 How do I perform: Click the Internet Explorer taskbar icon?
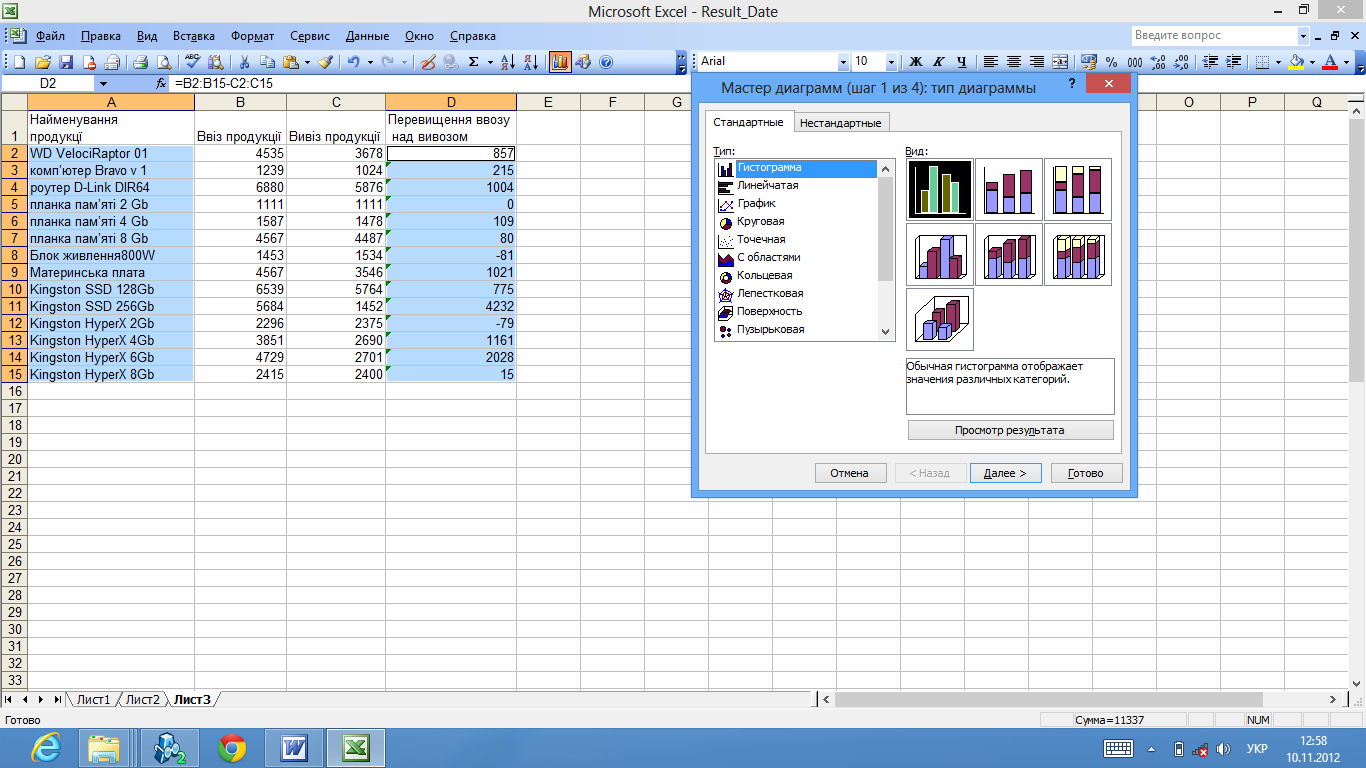pyautogui.click(x=46, y=747)
